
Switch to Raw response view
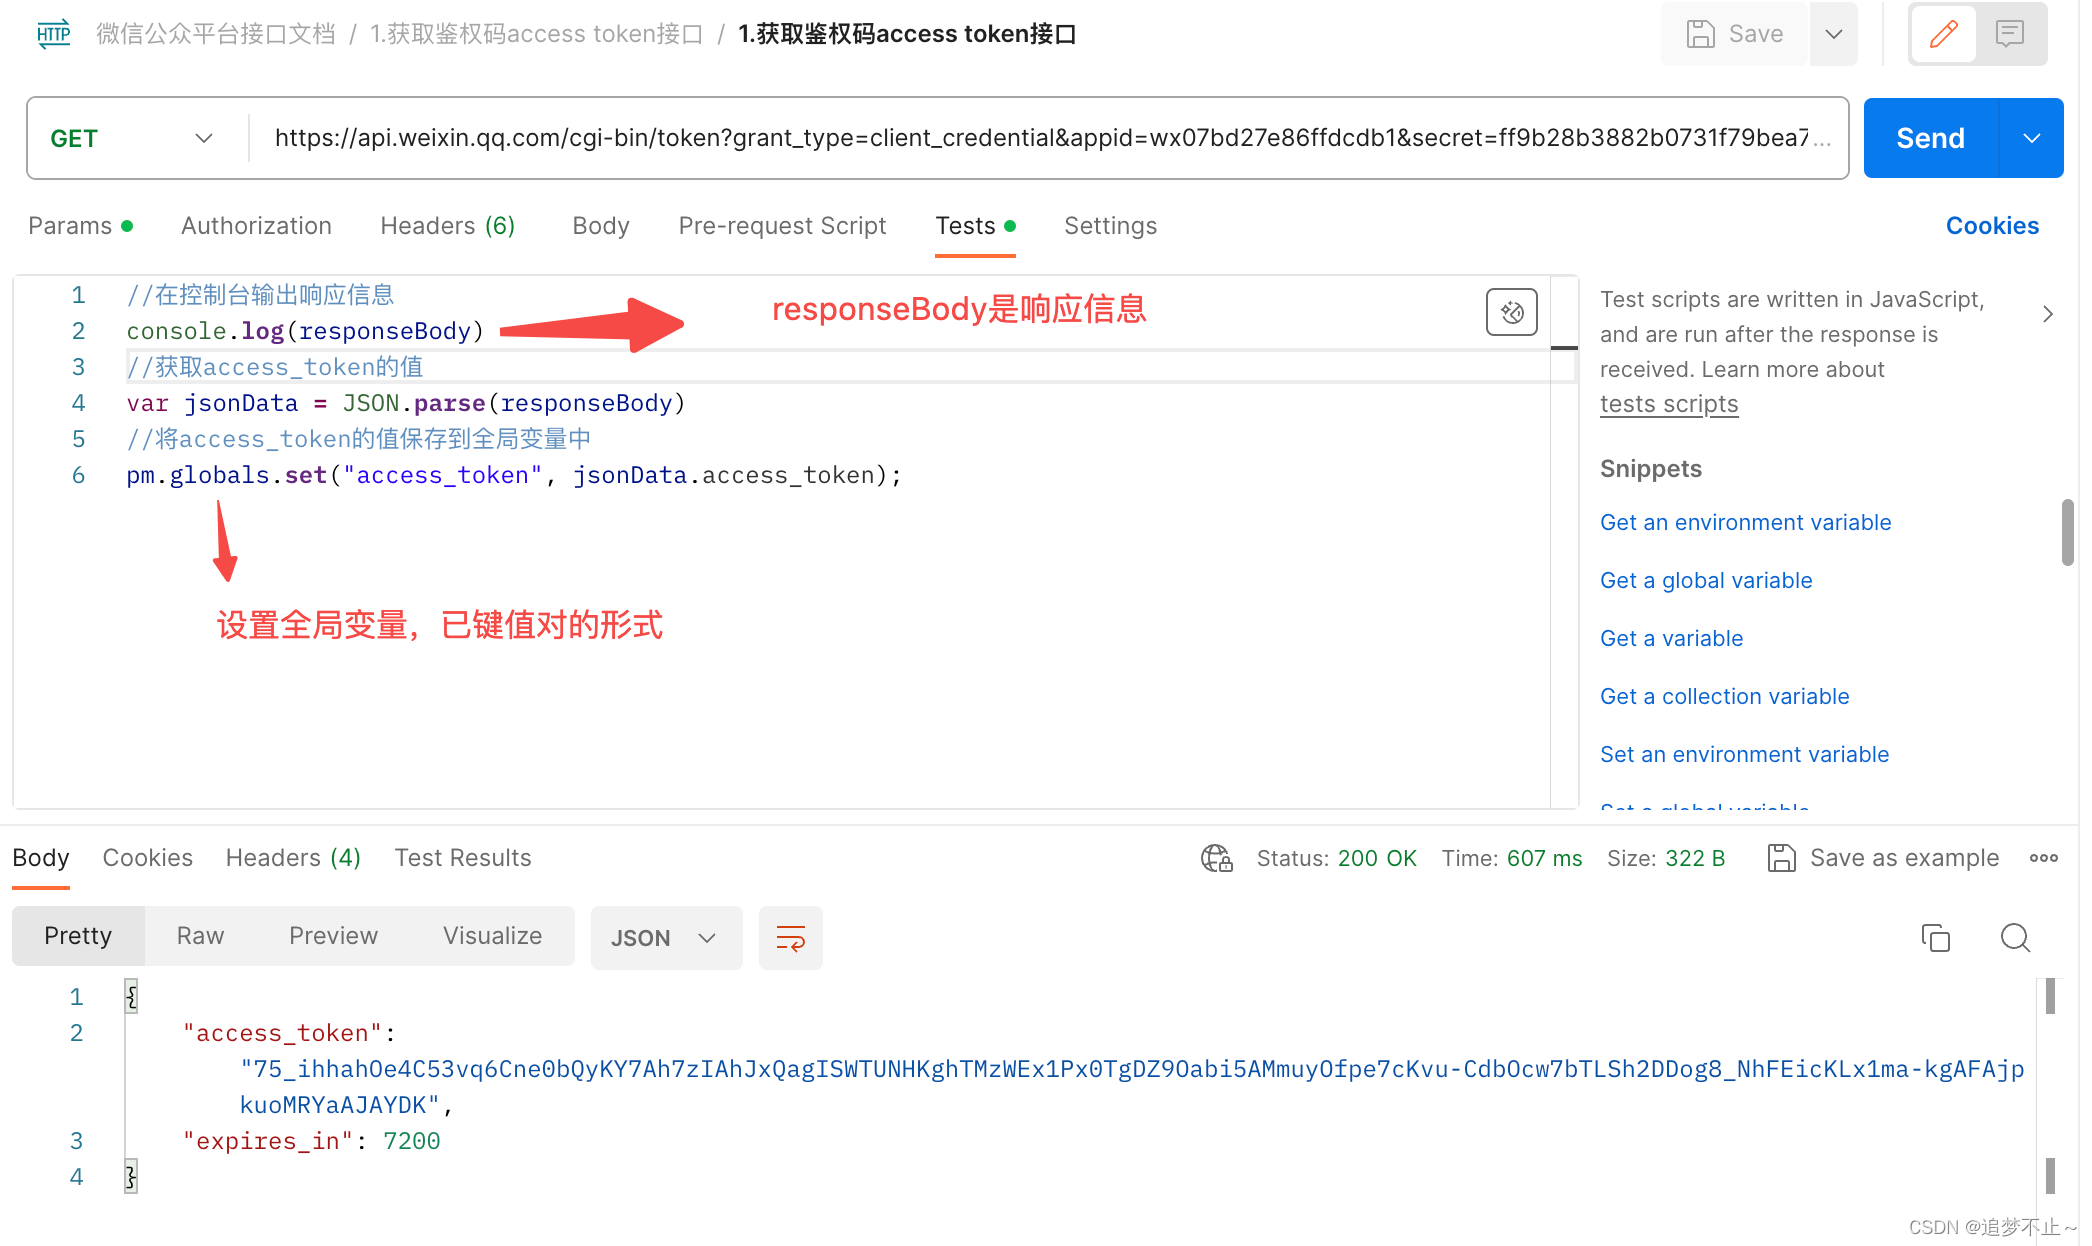coord(200,936)
